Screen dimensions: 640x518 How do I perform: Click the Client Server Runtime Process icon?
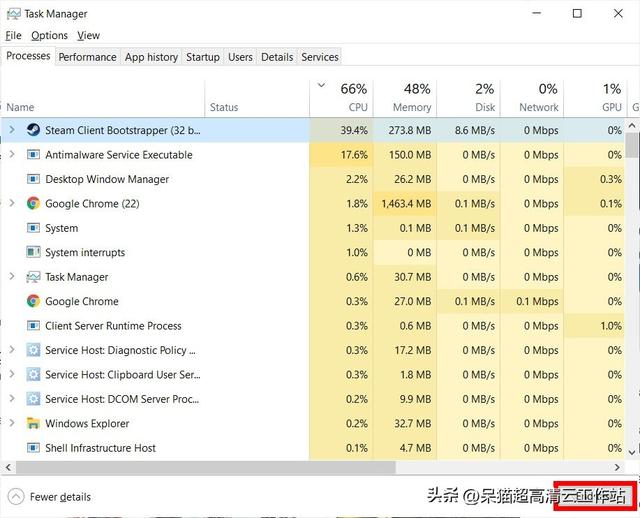tap(33, 326)
